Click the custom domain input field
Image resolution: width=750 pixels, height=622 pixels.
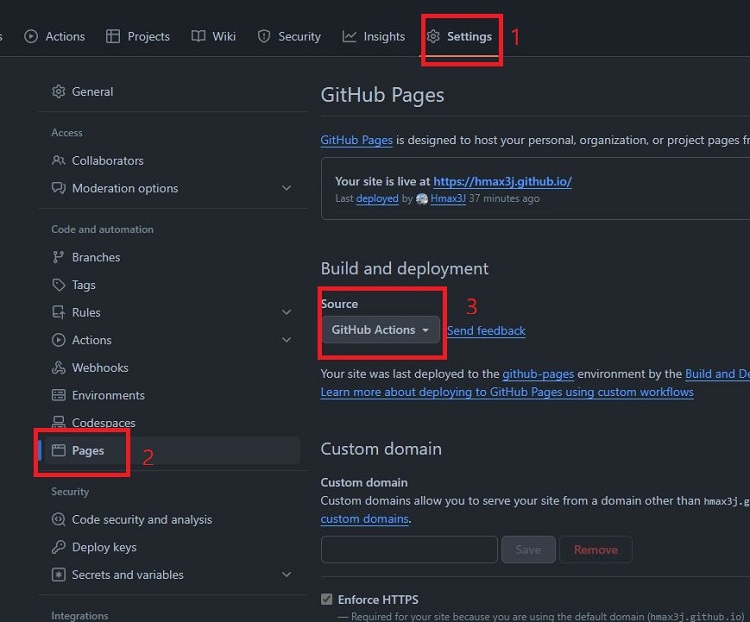[x=409, y=549]
